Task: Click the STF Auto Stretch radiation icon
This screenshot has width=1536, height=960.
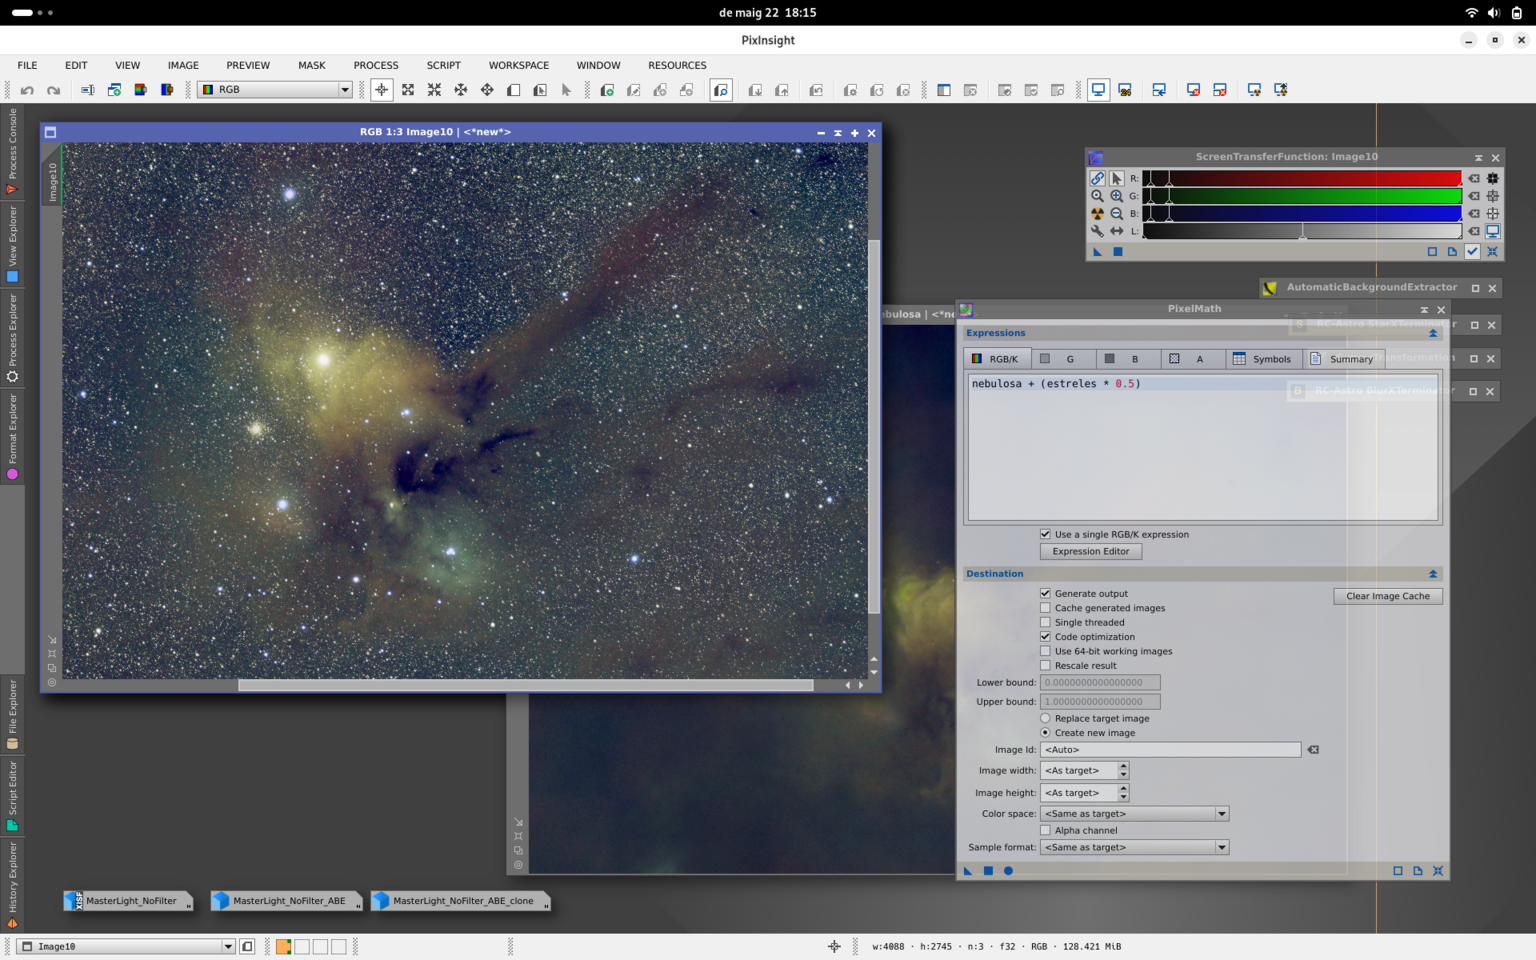Action: point(1097,213)
